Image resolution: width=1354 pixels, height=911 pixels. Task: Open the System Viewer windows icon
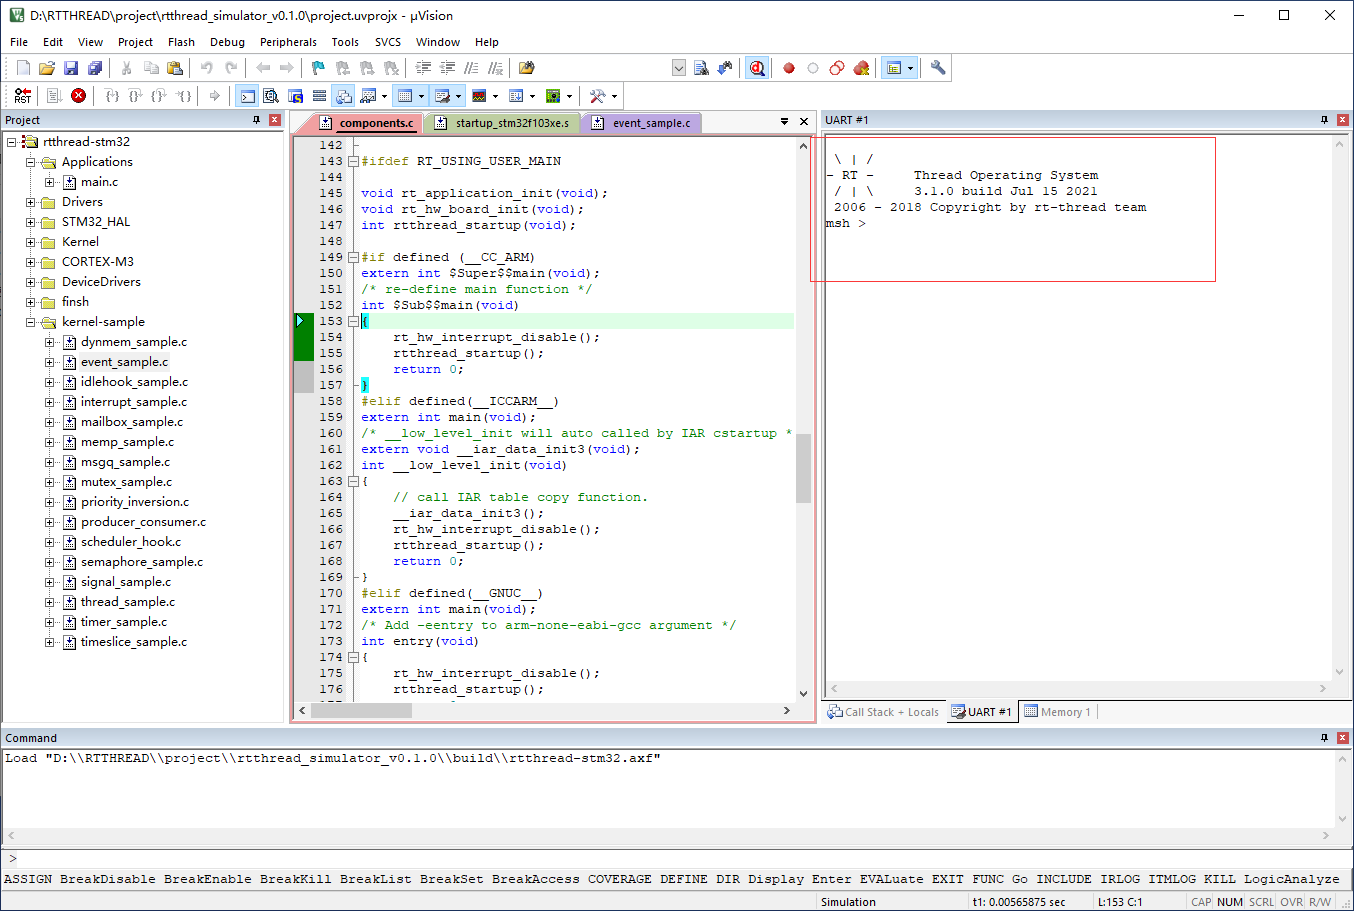pos(553,96)
